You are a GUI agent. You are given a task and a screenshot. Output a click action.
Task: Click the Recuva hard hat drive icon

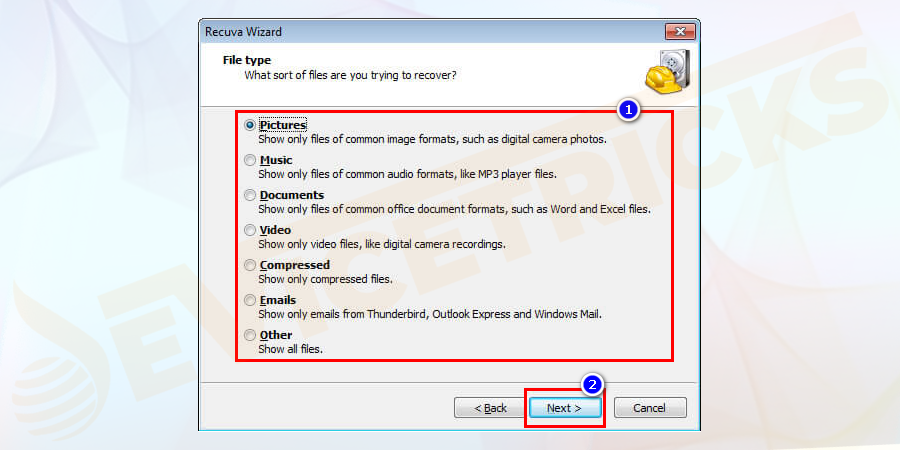pyautogui.click(x=666, y=71)
